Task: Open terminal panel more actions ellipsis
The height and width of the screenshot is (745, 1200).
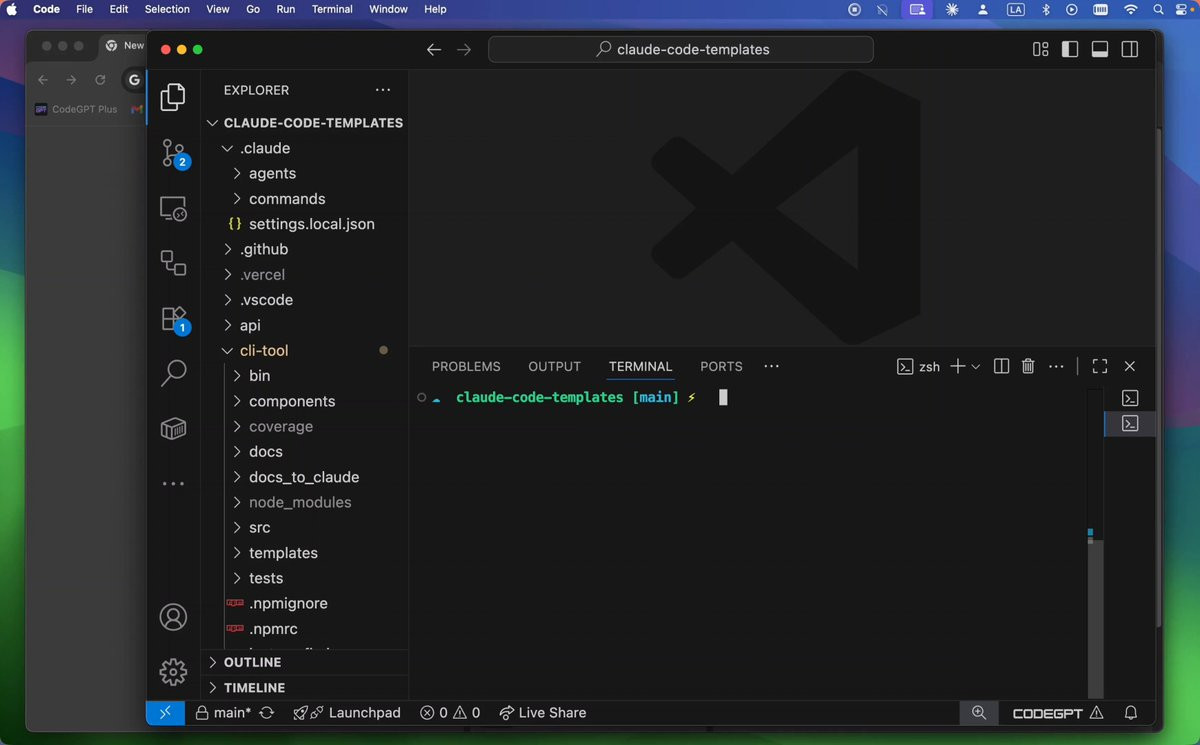Action: [1056, 366]
